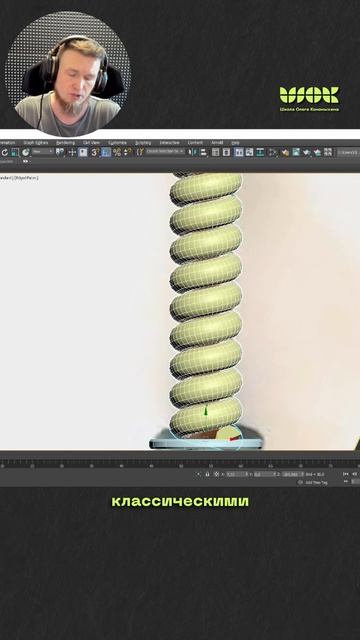Click the X coordinate input field

pos(237,474)
